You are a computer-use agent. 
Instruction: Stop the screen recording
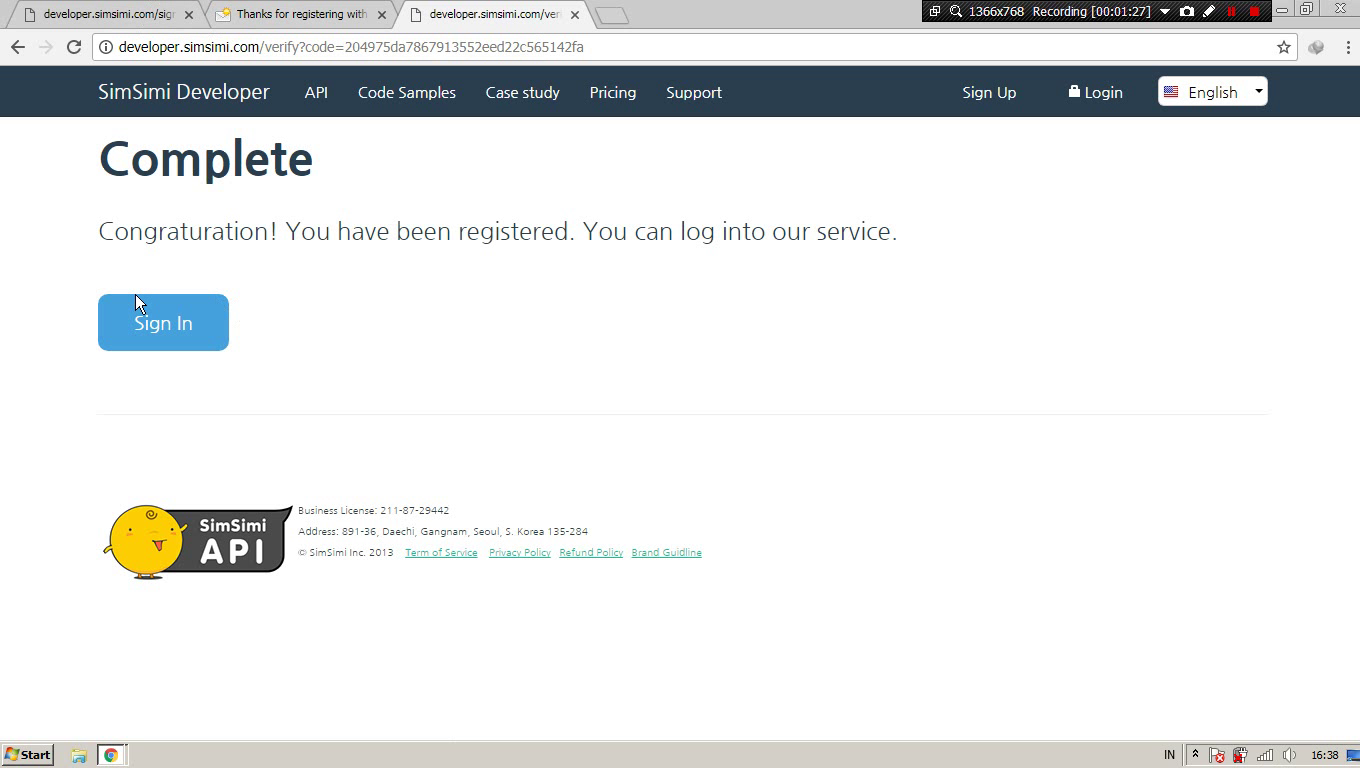pos(1254,11)
